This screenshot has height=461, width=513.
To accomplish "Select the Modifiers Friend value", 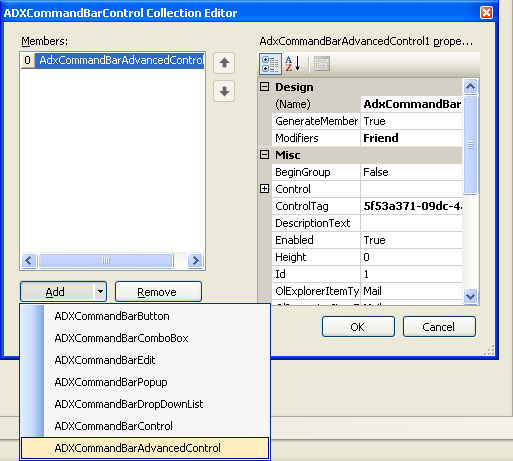I will pyautogui.click(x=412, y=138).
